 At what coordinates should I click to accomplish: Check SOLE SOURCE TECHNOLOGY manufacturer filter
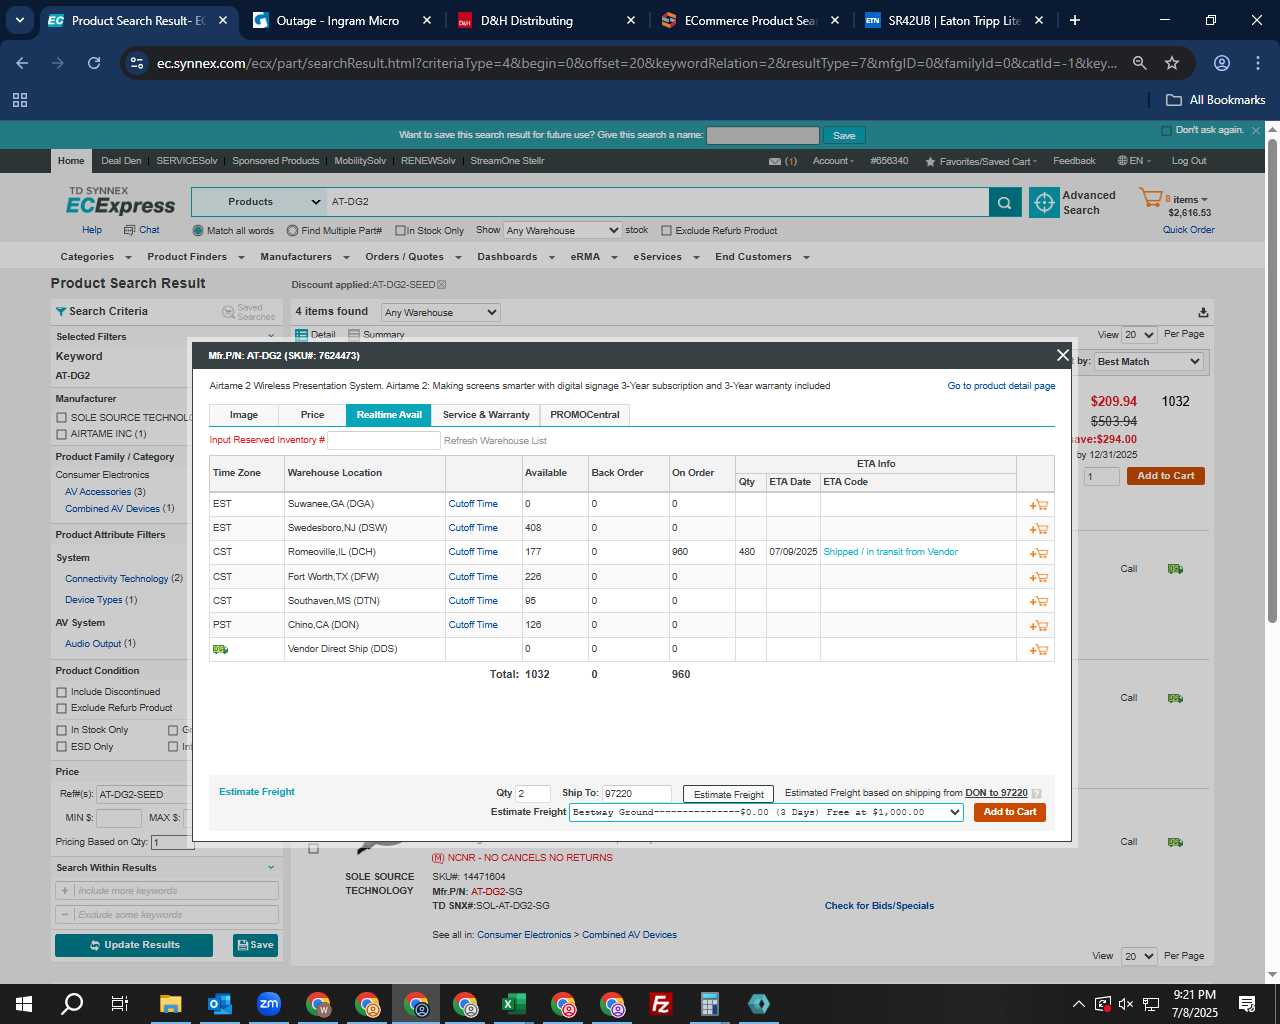(62, 418)
